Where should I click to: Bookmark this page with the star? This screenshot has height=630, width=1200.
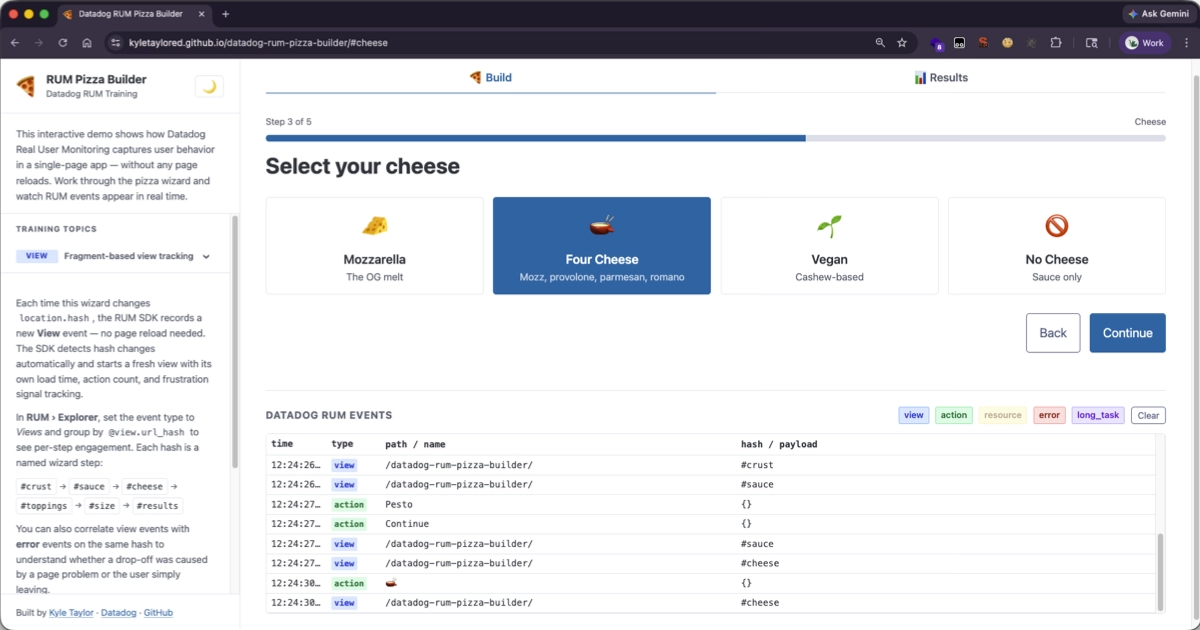[x=902, y=43]
